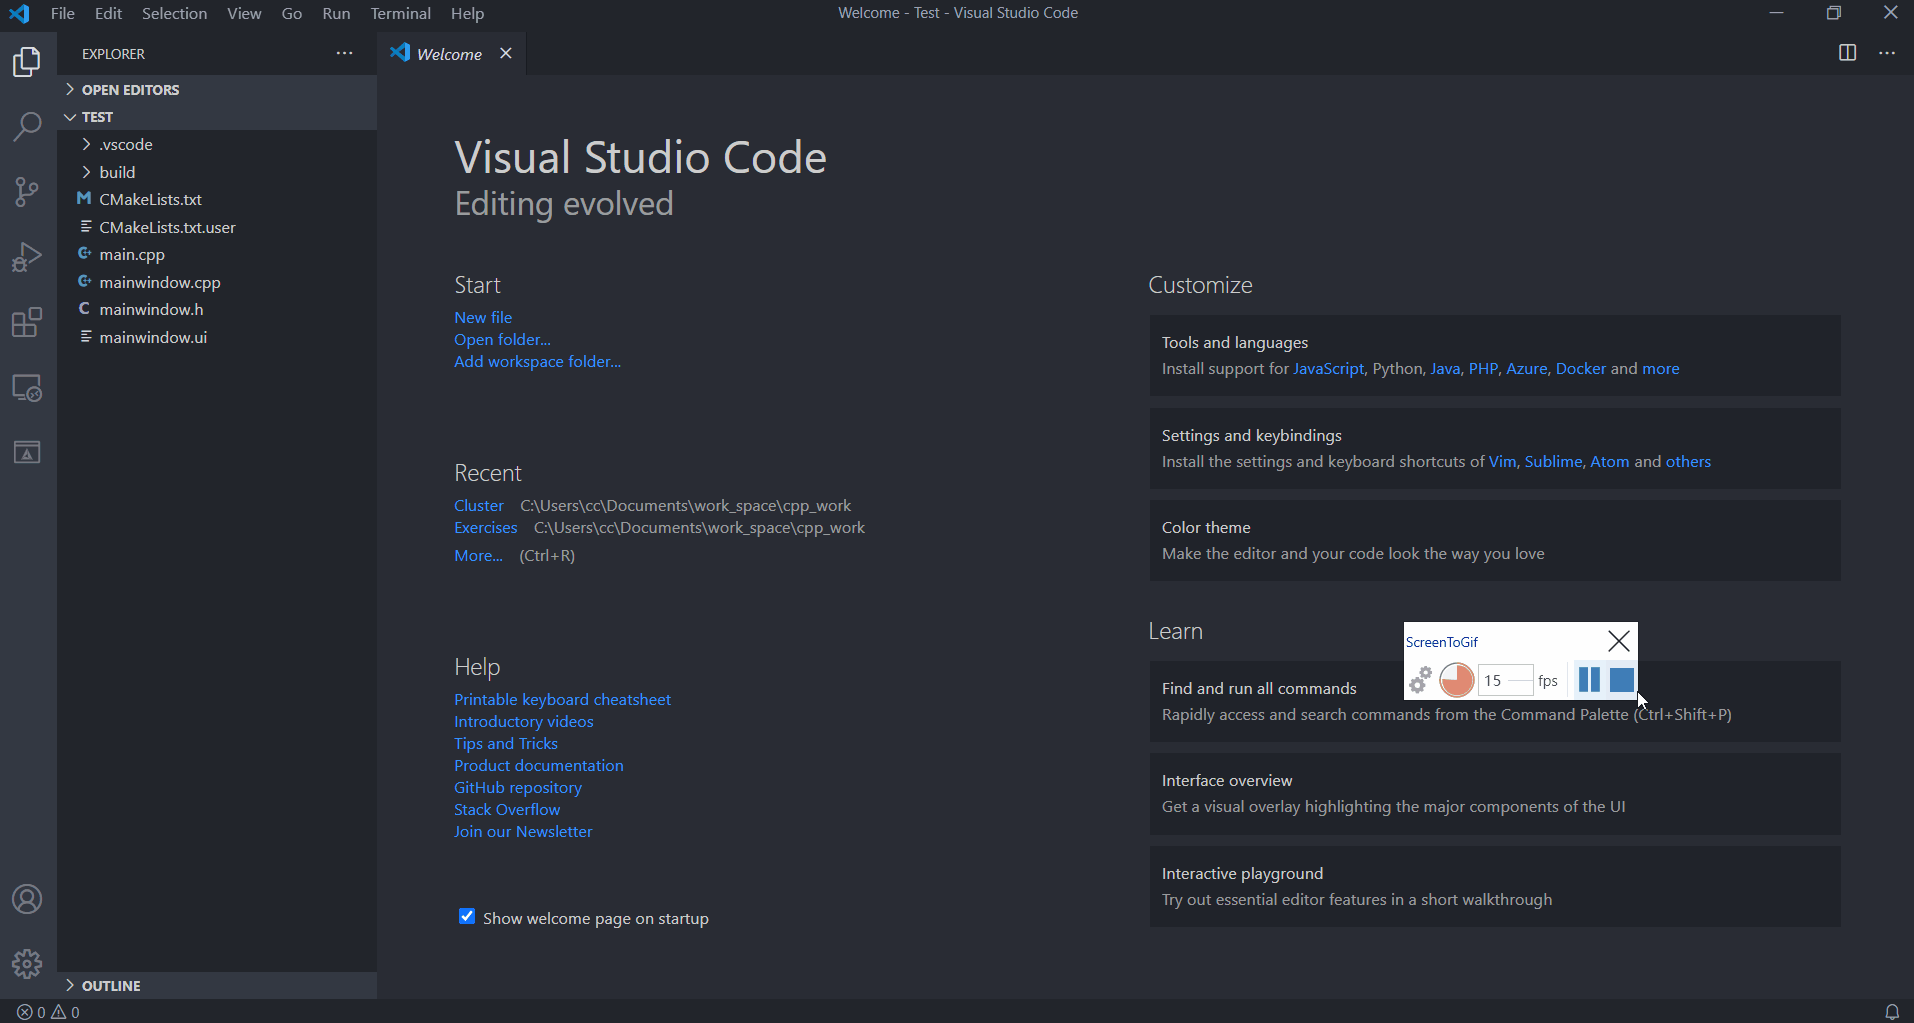This screenshot has width=1914, height=1023.
Task: Click the Accounts icon
Action: click(27, 899)
